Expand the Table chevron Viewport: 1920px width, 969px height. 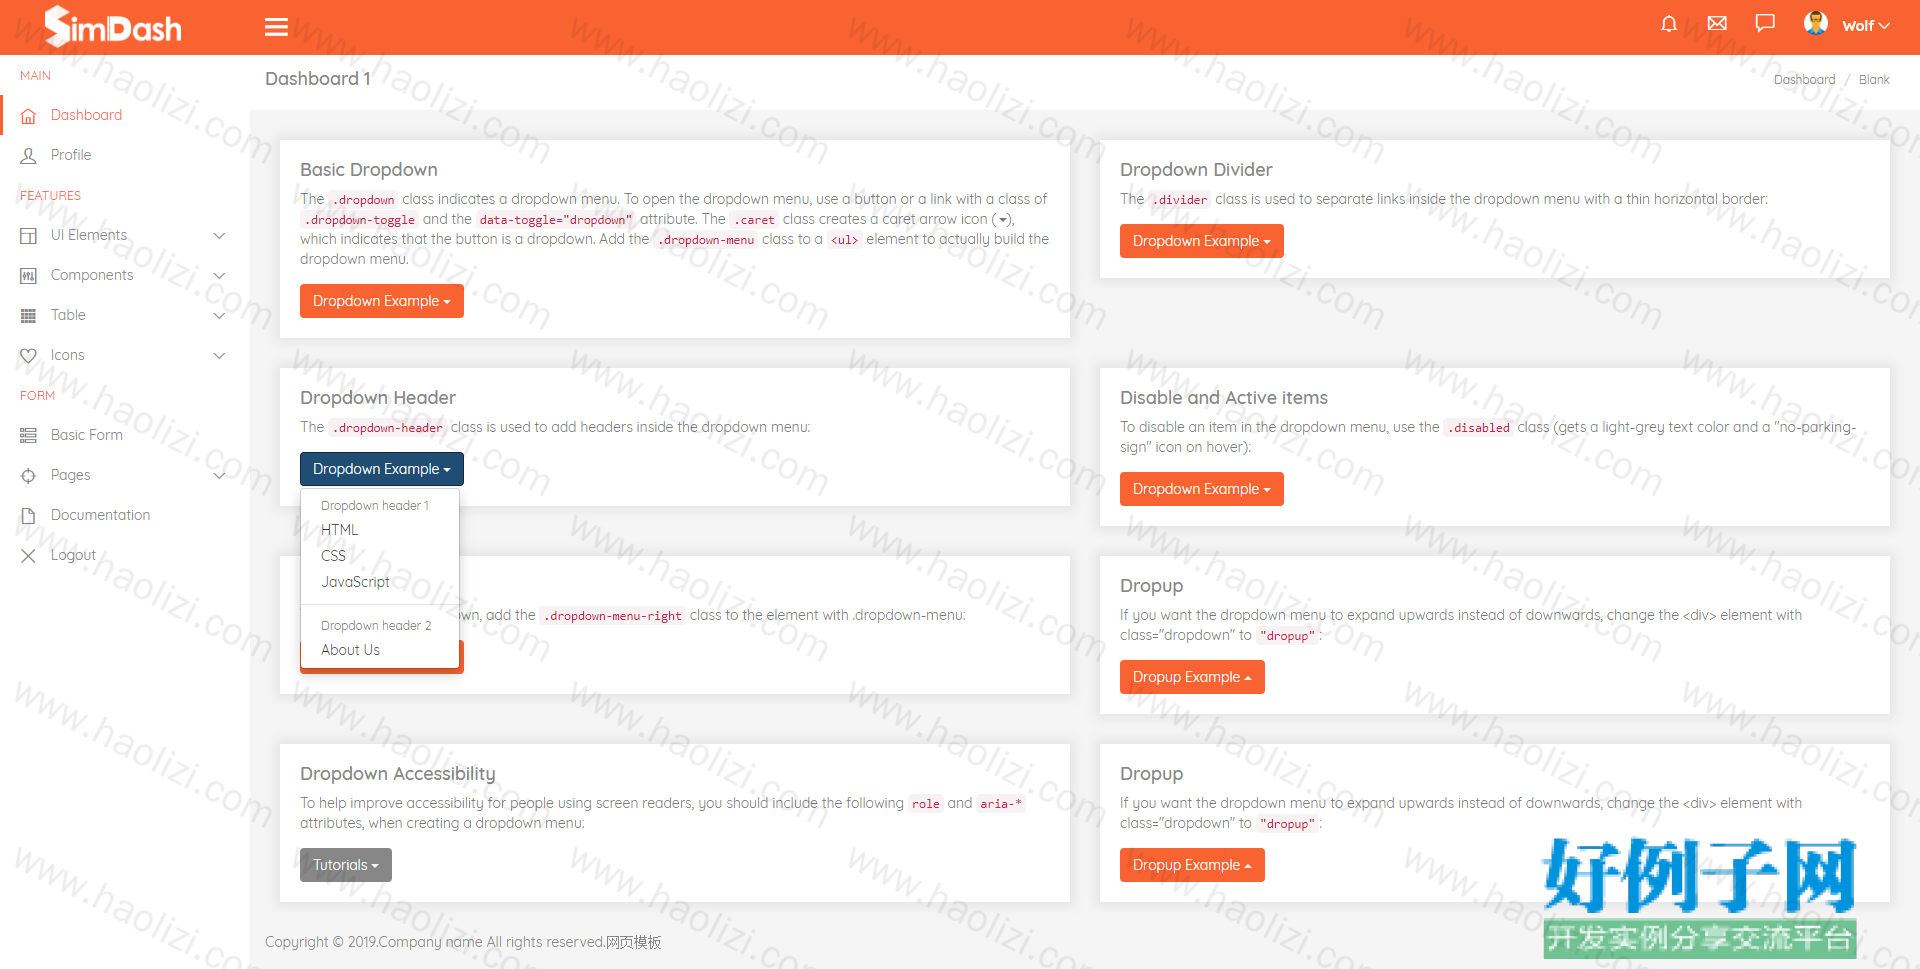(x=220, y=316)
